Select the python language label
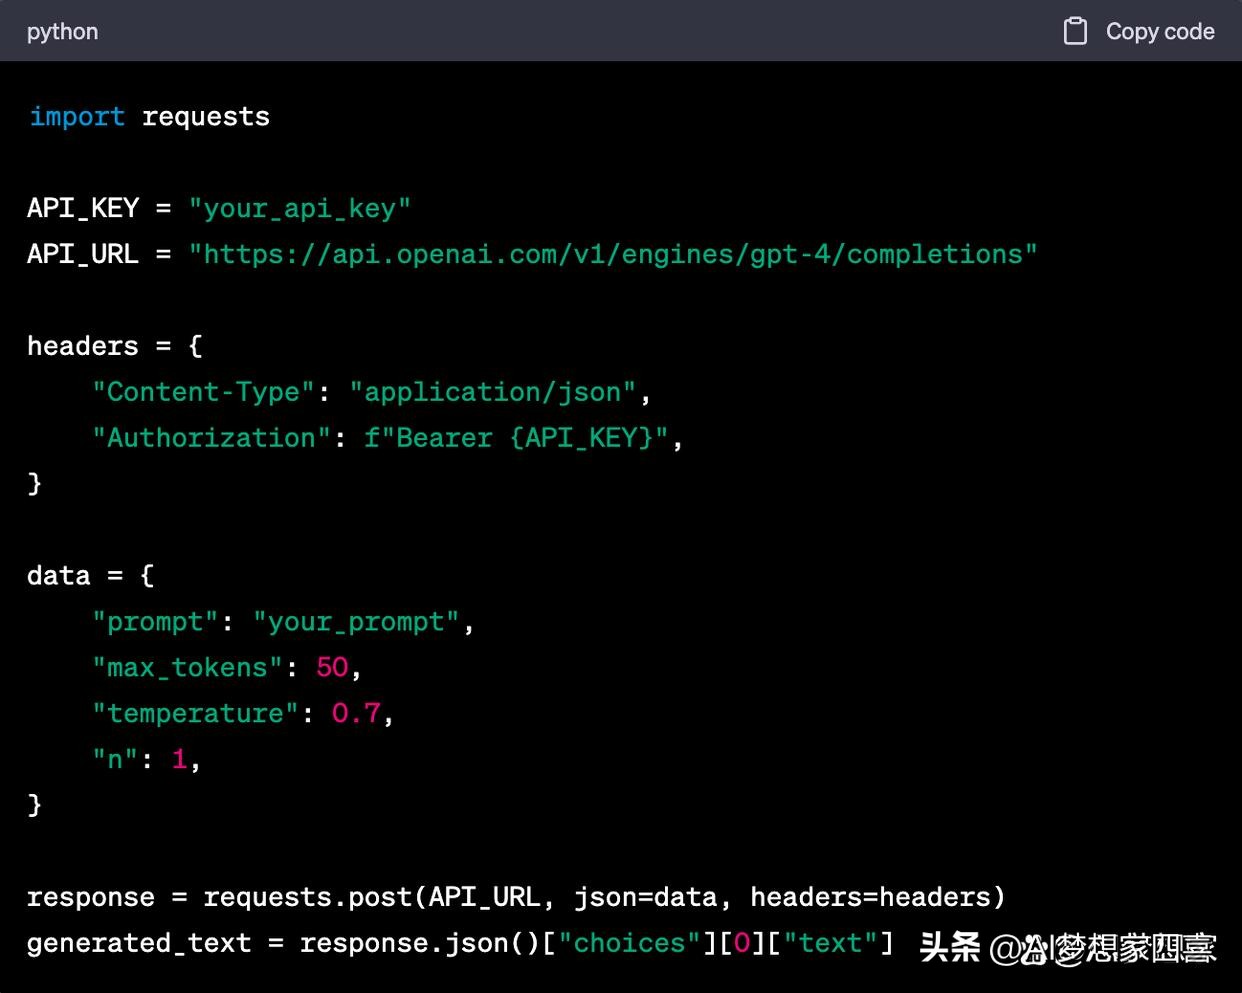The width and height of the screenshot is (1242, 993). [62, 31]
